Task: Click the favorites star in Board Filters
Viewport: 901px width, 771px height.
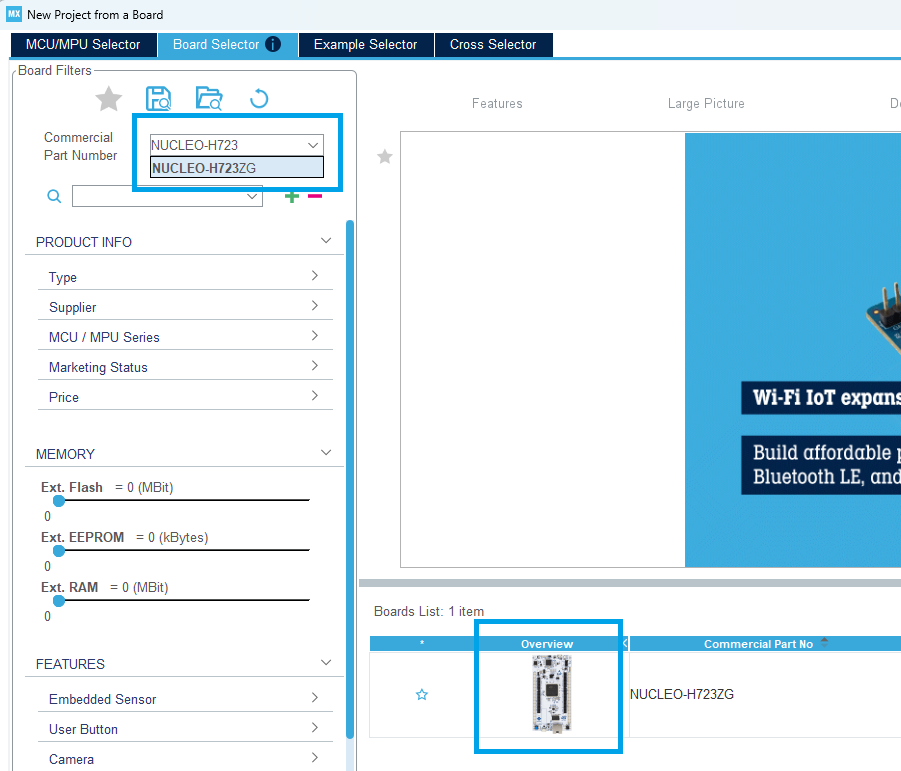Action: tap(109, 99)
